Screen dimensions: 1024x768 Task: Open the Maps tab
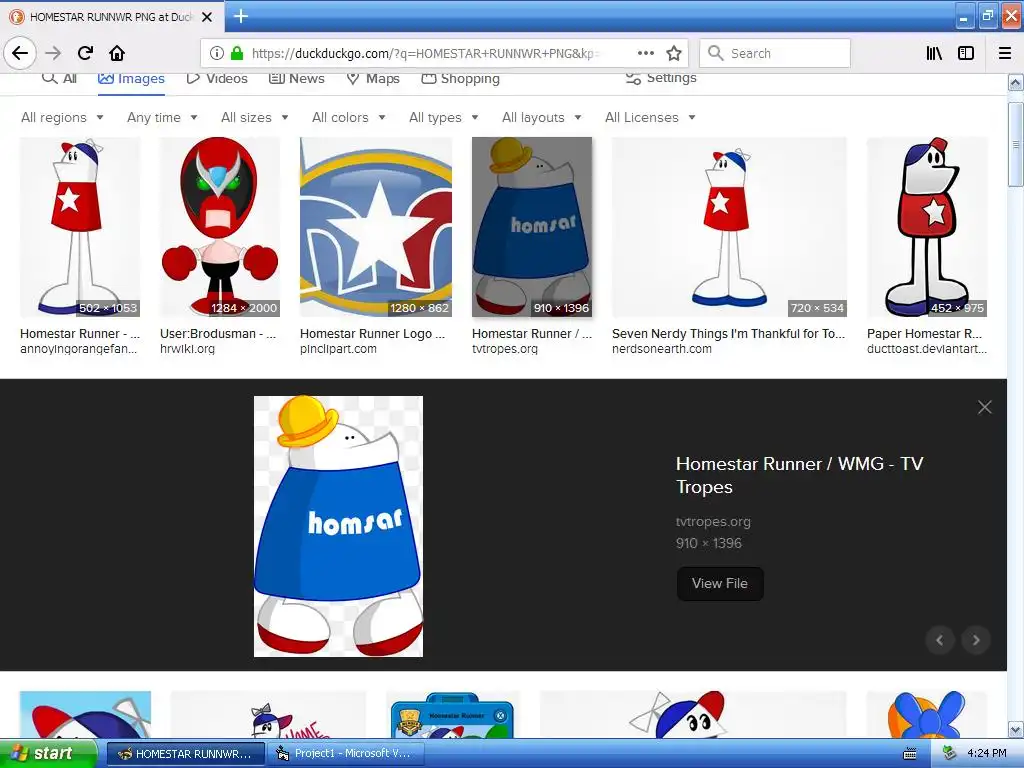pos(373,78)
